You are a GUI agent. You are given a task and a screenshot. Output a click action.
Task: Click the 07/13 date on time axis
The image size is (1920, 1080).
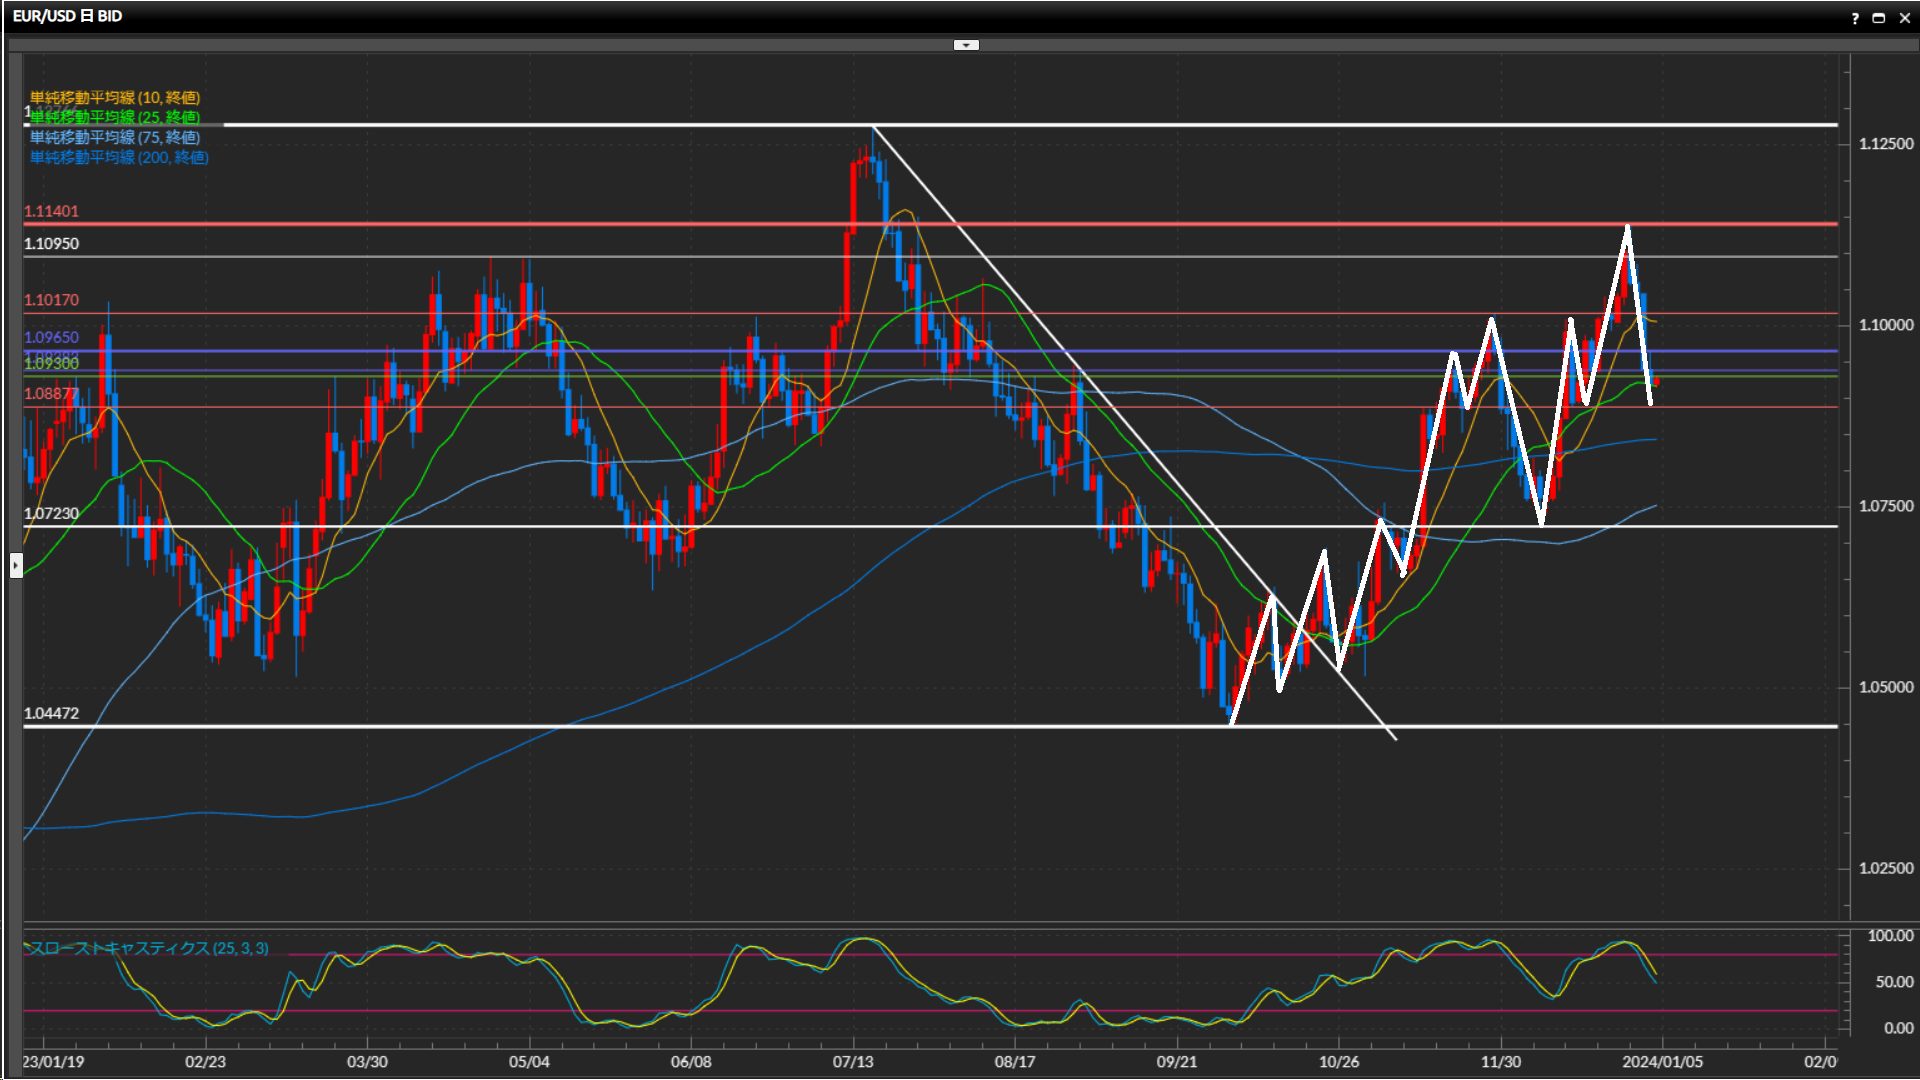[853, 1062]
